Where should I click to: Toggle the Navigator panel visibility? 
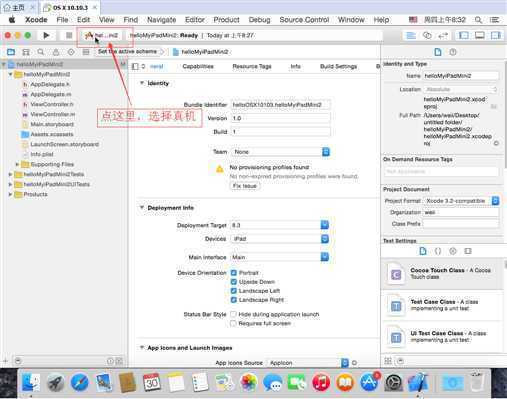464,35
